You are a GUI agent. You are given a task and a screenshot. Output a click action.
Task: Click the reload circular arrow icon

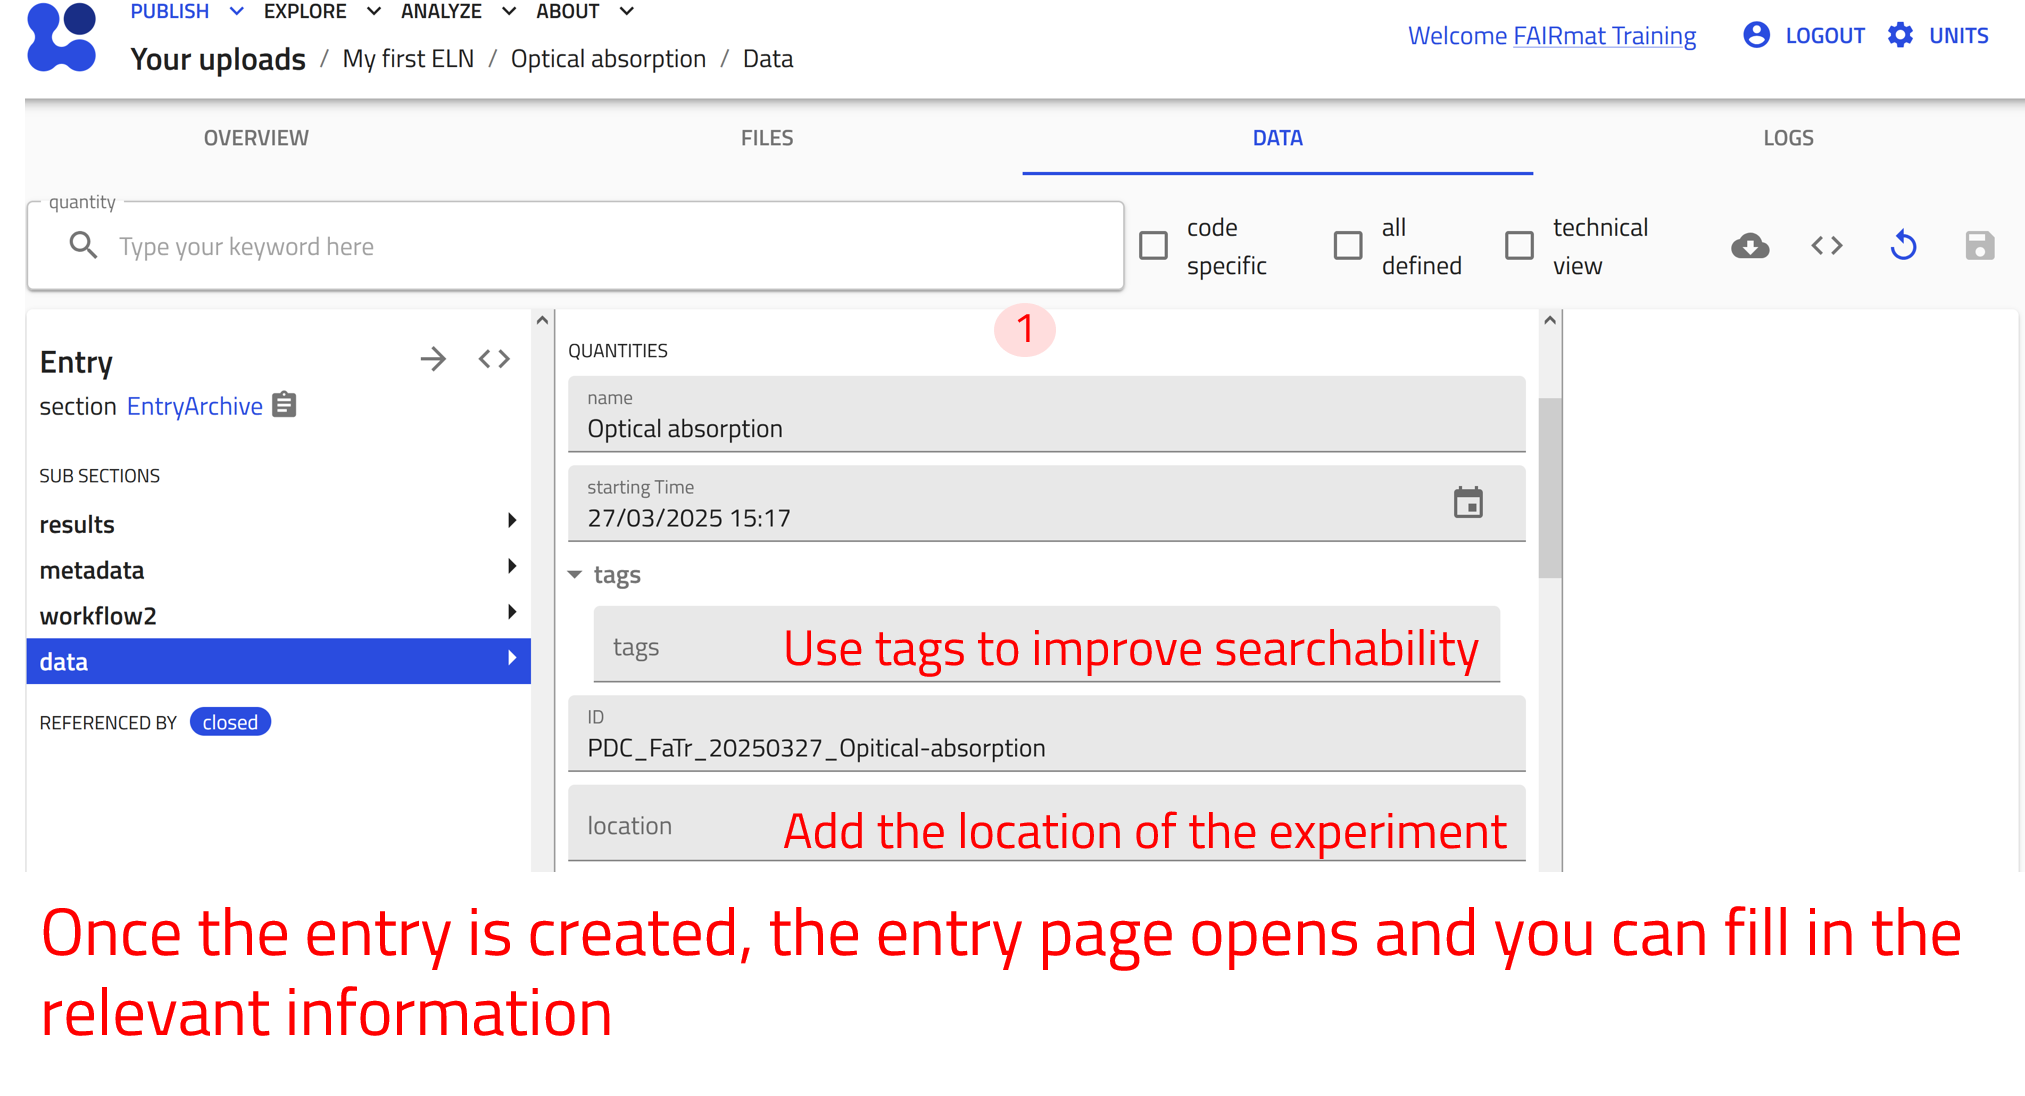point(1903,246)
